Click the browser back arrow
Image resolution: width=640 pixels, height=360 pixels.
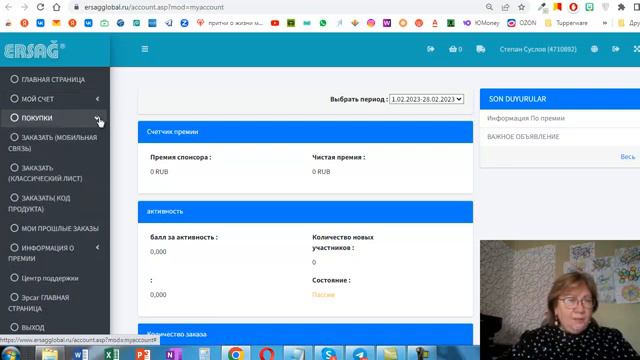pyautogui.click(x=9, y=7)
